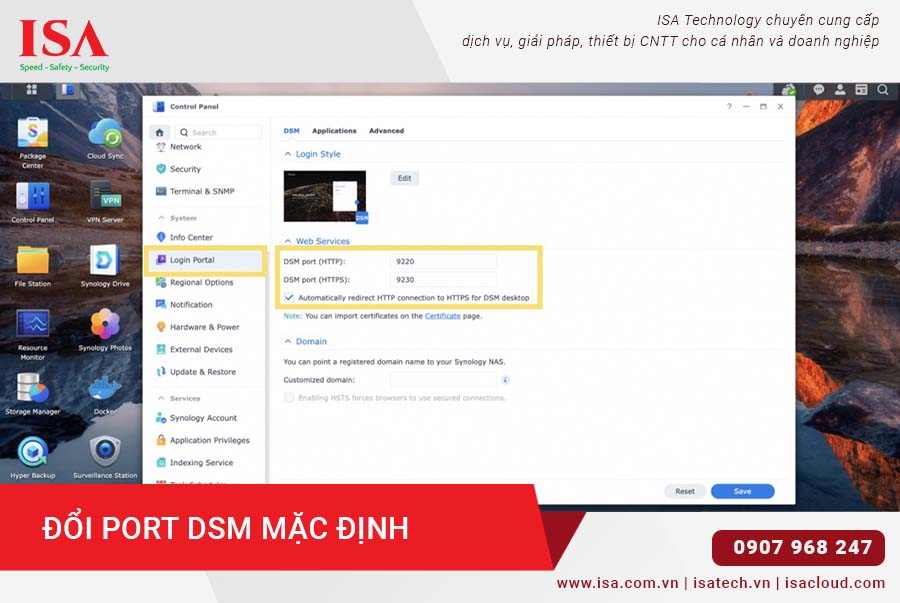The image size is (900, 603).
Task: Open DSM main menu grid icon
Action: pyautogui.click(x=32, y=90)
